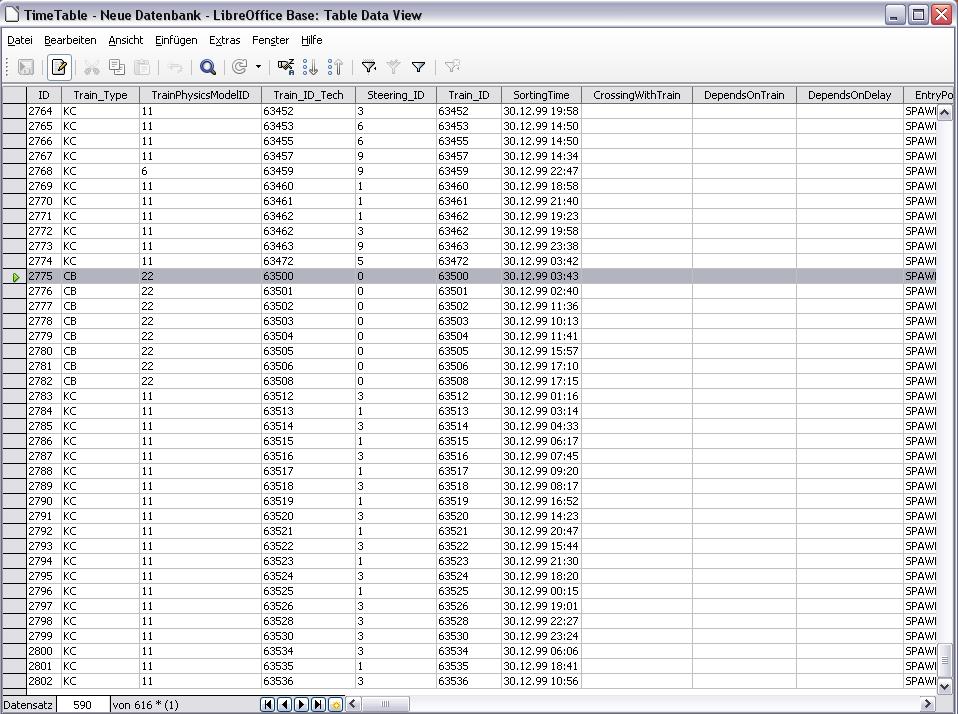958x714 pixels.
Task: Click ID cell 2790
Action: (44, 501)
